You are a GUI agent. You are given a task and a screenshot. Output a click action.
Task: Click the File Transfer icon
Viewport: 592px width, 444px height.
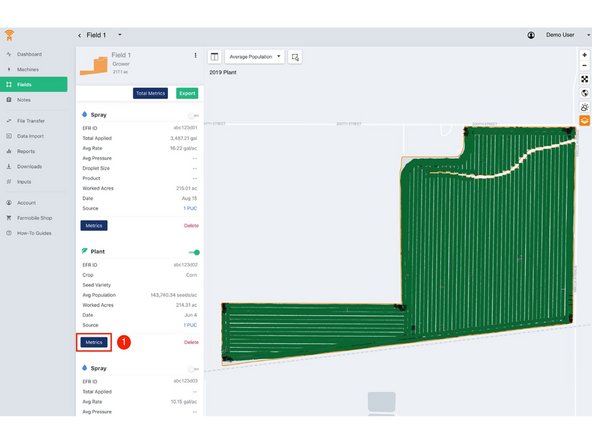(9, 121)
